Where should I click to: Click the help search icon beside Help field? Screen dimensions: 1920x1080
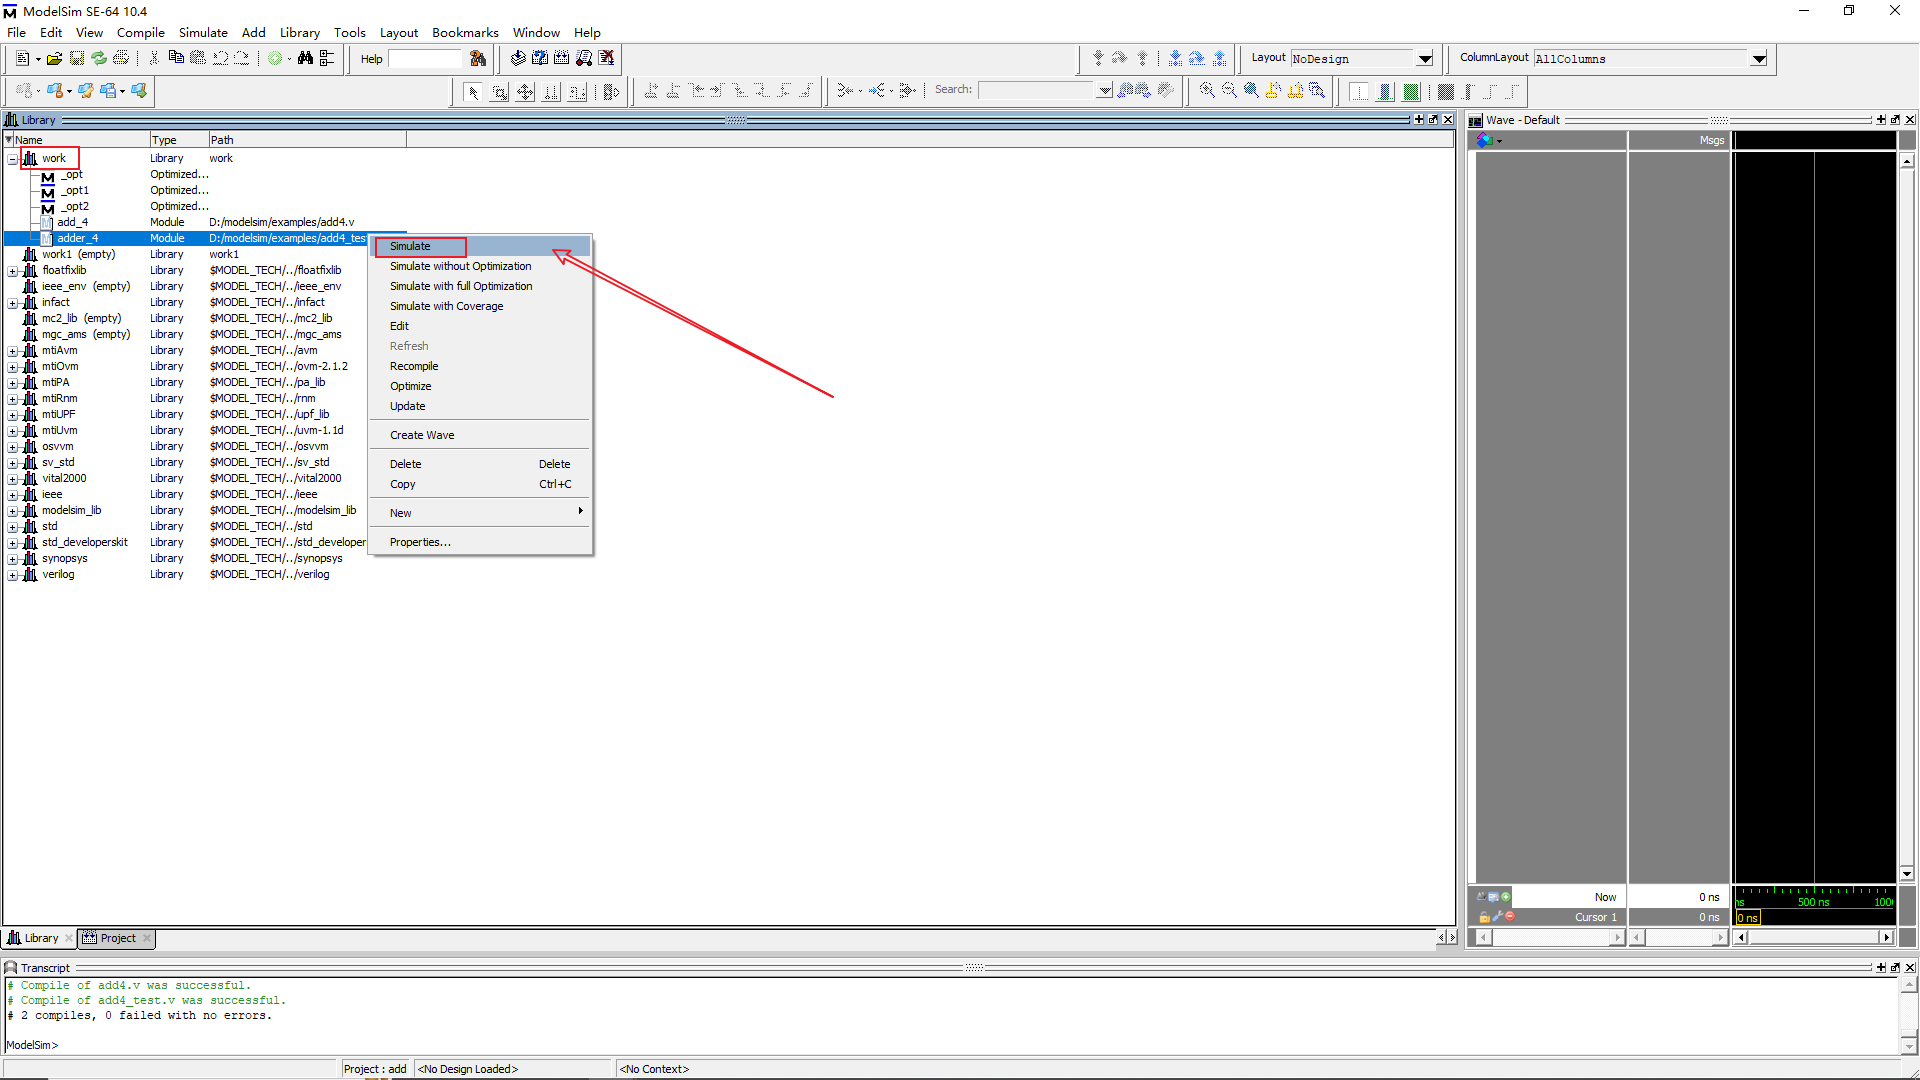pyautogui.click(x=478, y=59)
